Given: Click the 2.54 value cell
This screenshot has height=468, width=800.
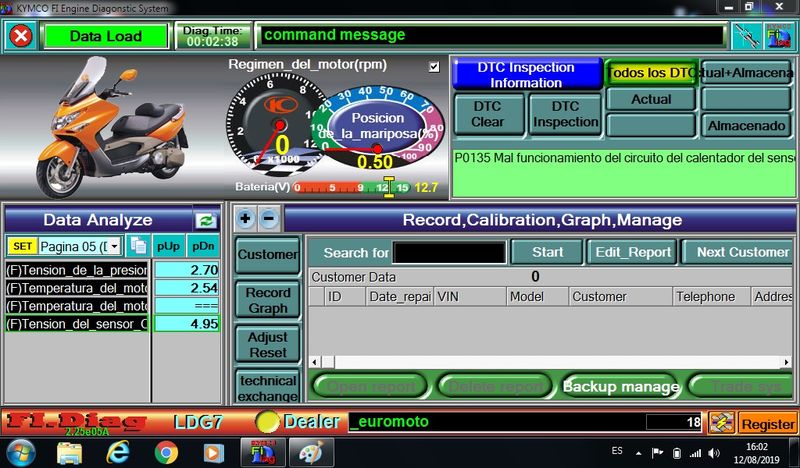Looking at the screenshot, I should click(x=187, y=288).
